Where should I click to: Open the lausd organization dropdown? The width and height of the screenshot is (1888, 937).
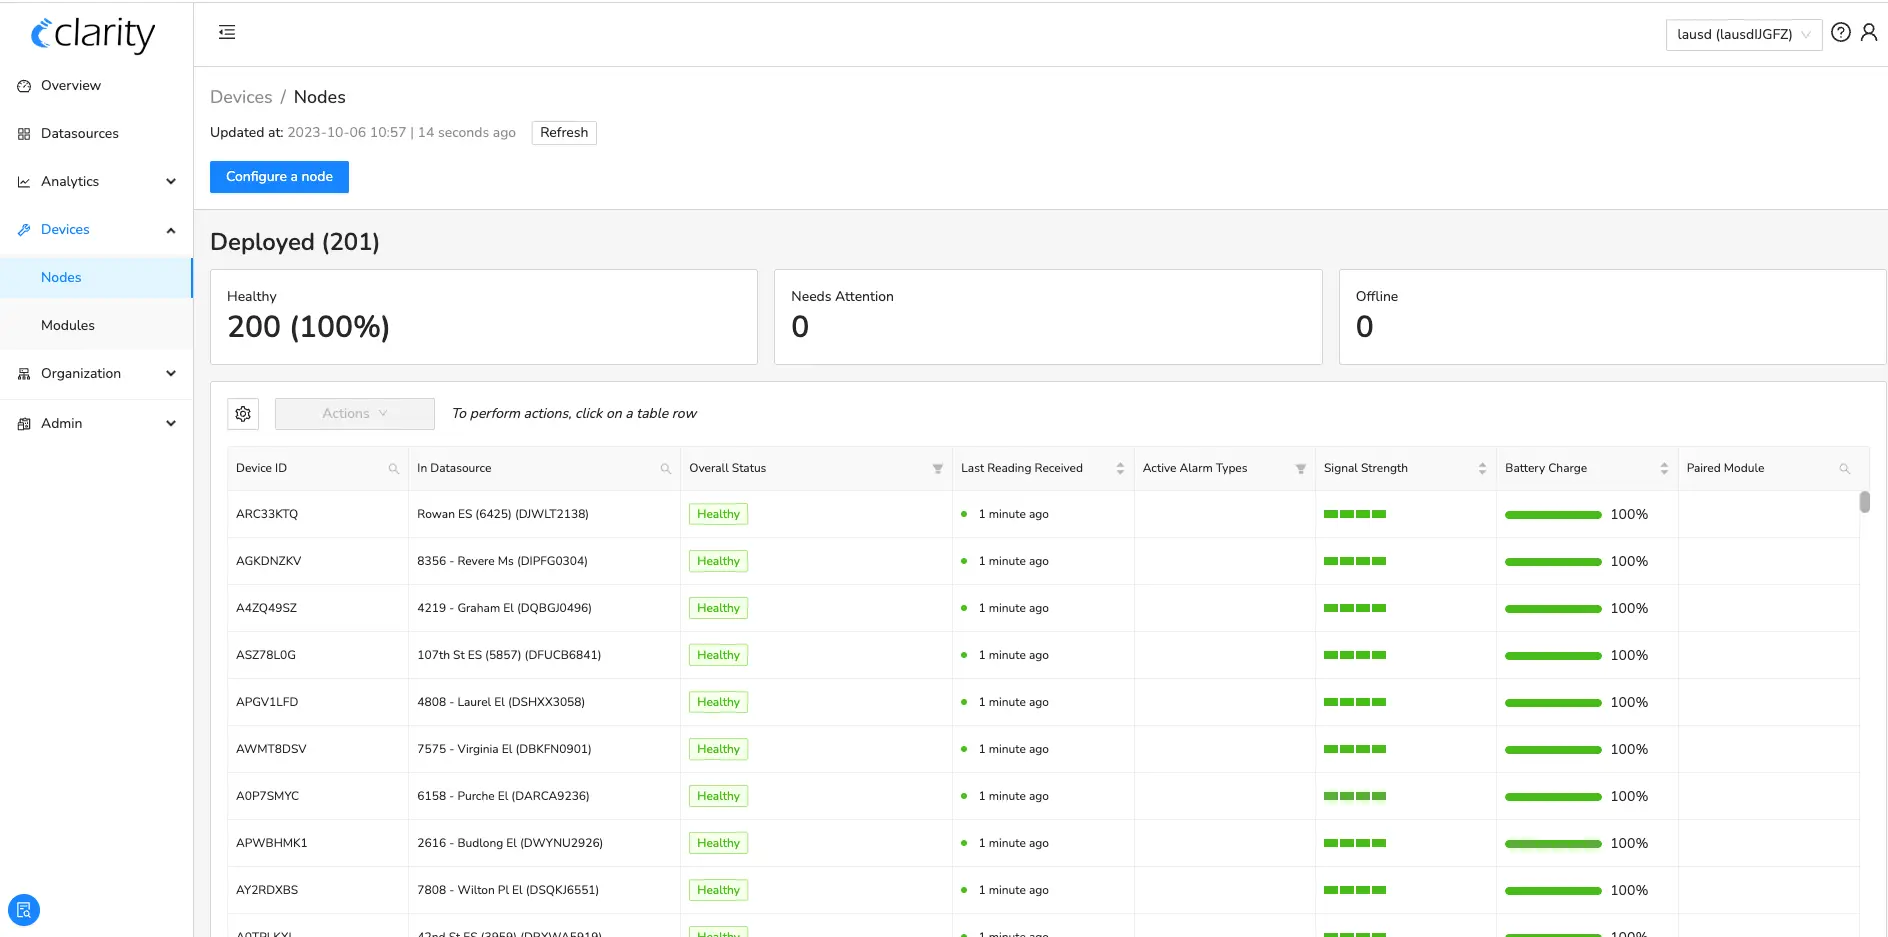1743,34
